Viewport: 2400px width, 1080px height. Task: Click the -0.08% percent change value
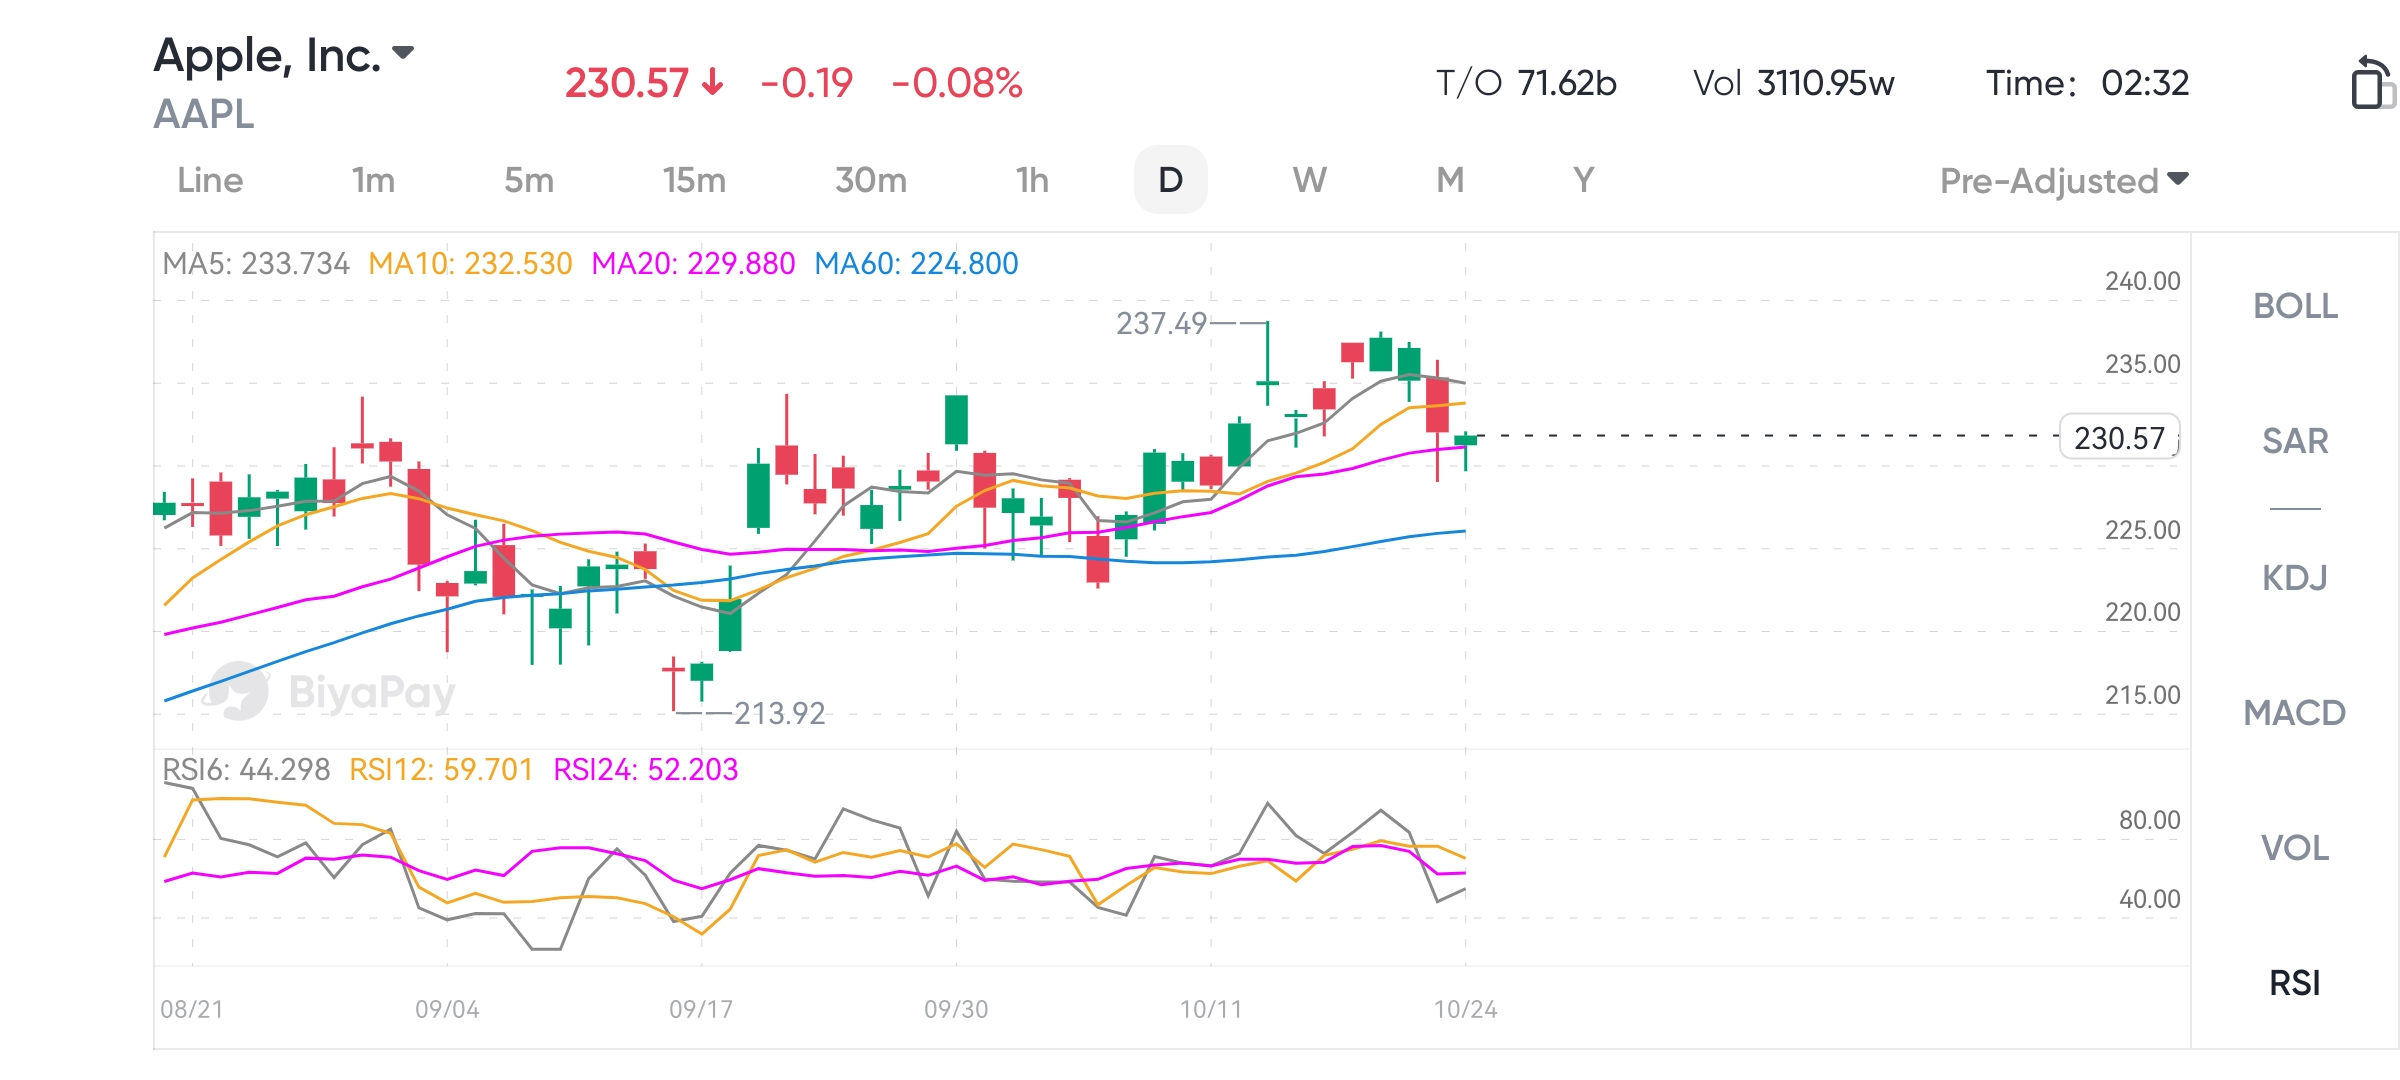[957, 83]
